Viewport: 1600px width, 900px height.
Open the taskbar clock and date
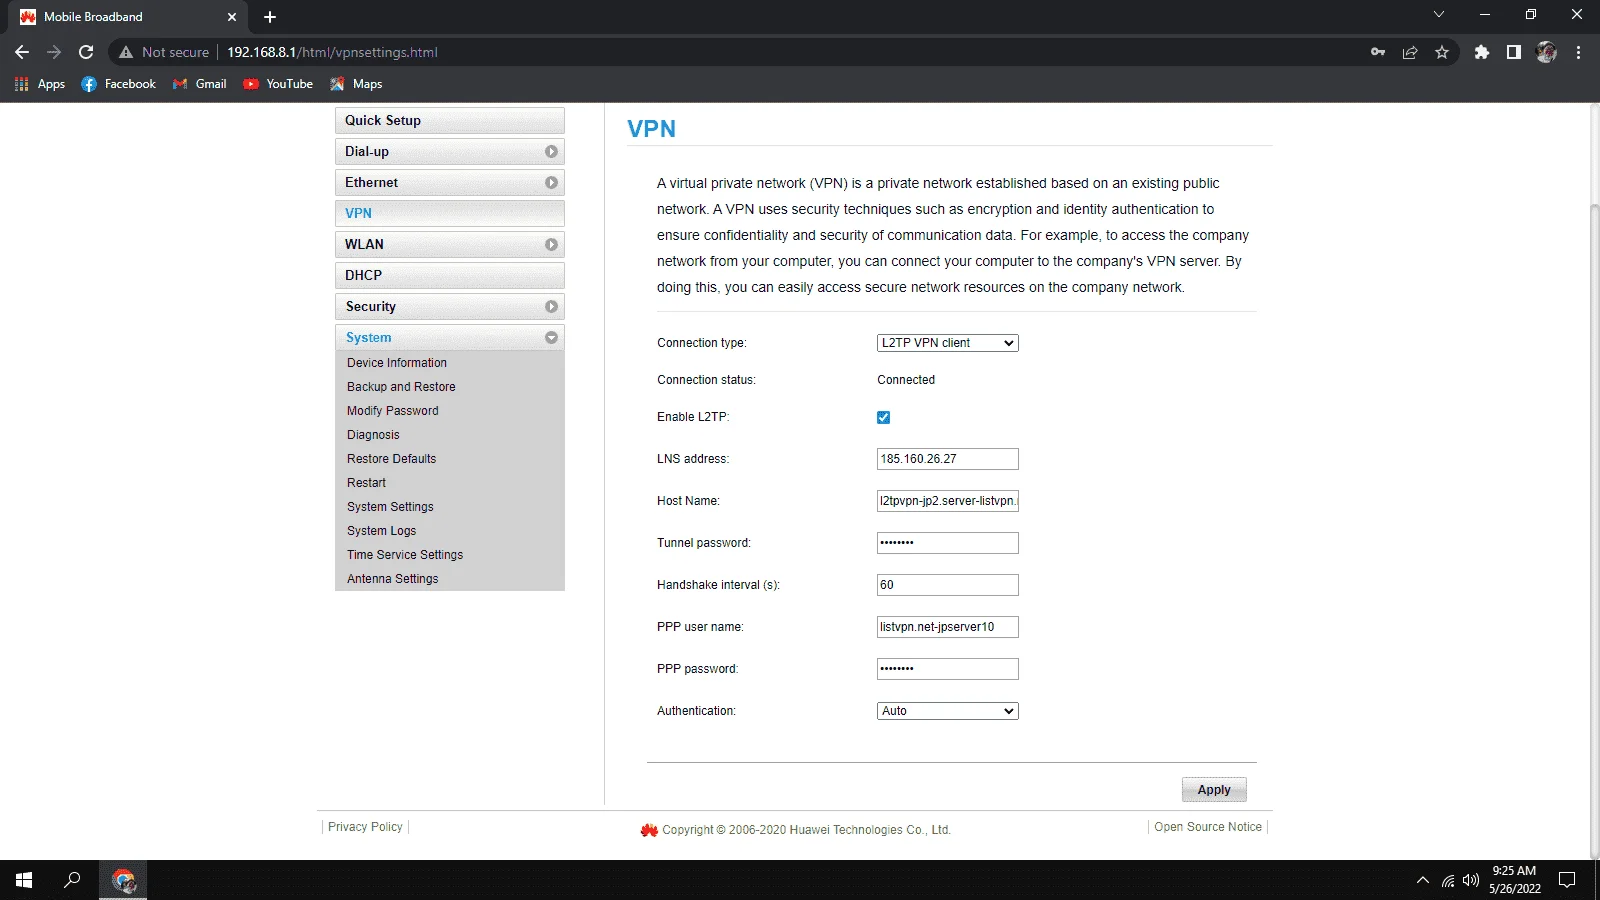click(x=1514, y=880)
